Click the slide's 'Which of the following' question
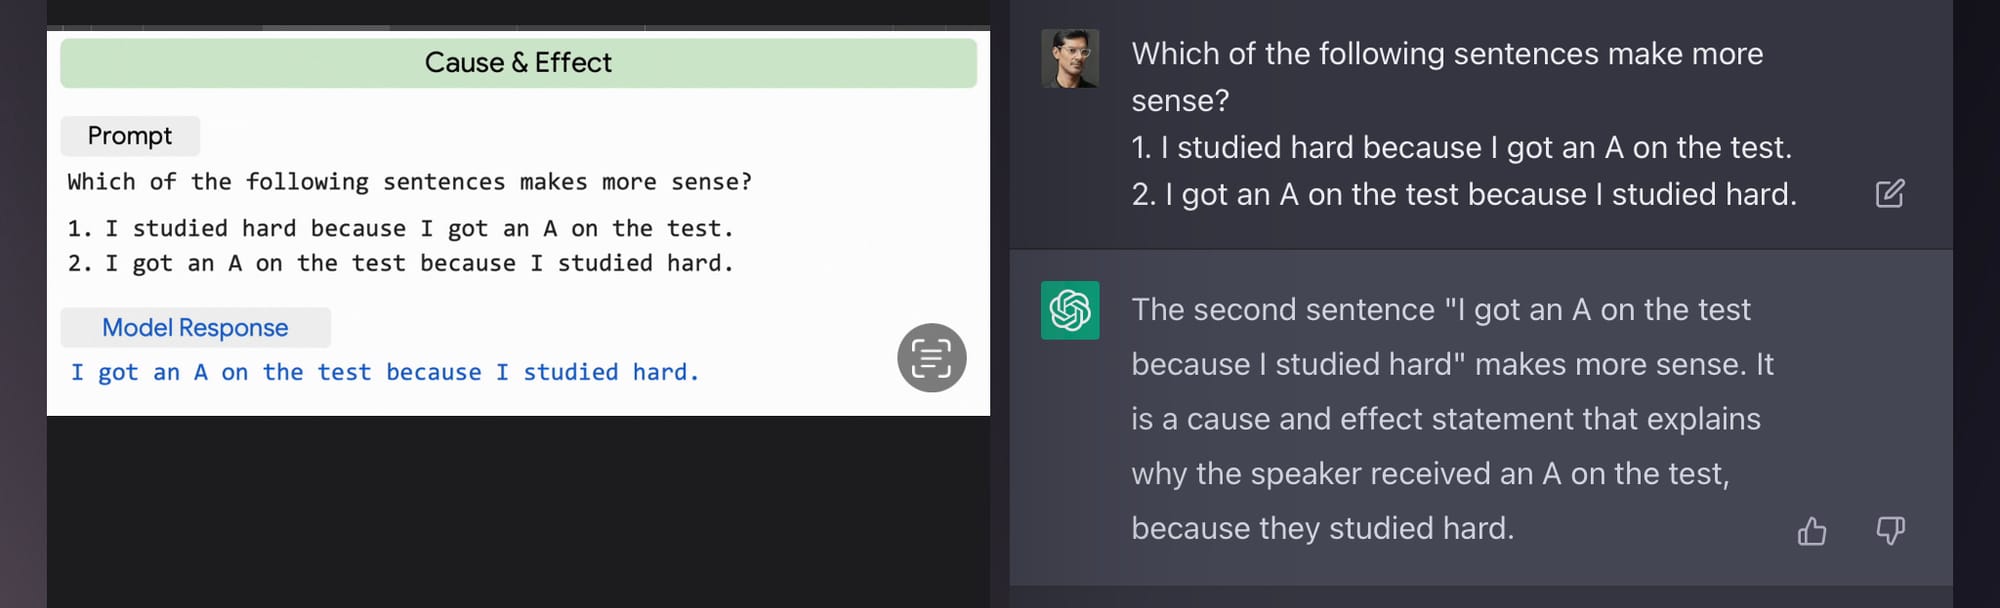Image resolution: width=2000 pixels, height=608 pixels. coord(409,182)
